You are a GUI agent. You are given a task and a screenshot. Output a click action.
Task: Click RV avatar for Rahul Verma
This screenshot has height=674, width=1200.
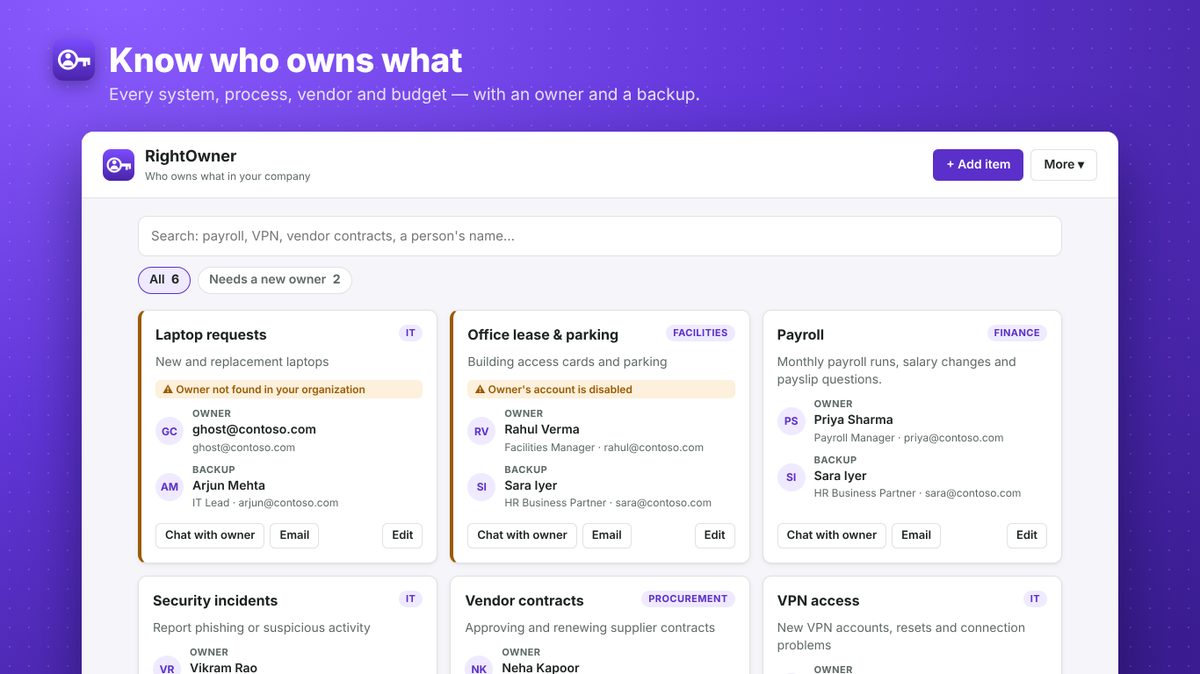click(482, 432)
